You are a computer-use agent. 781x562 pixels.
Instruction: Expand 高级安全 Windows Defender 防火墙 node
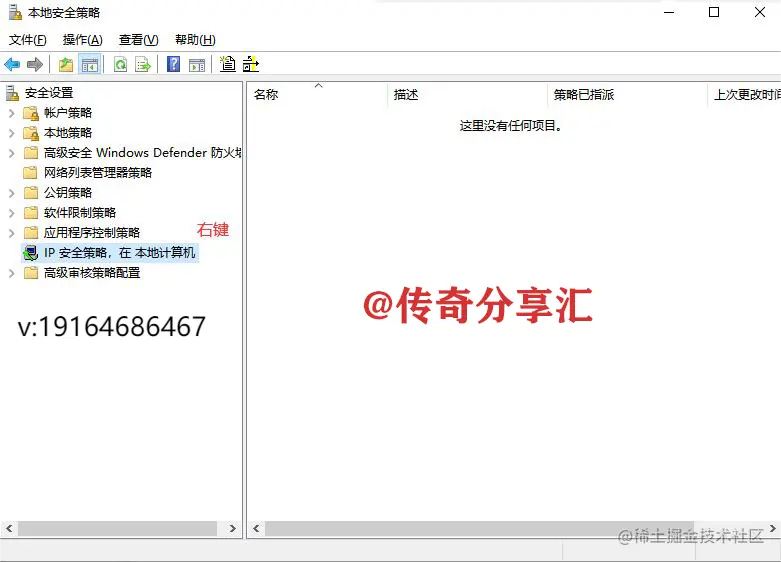coord(11,153)
